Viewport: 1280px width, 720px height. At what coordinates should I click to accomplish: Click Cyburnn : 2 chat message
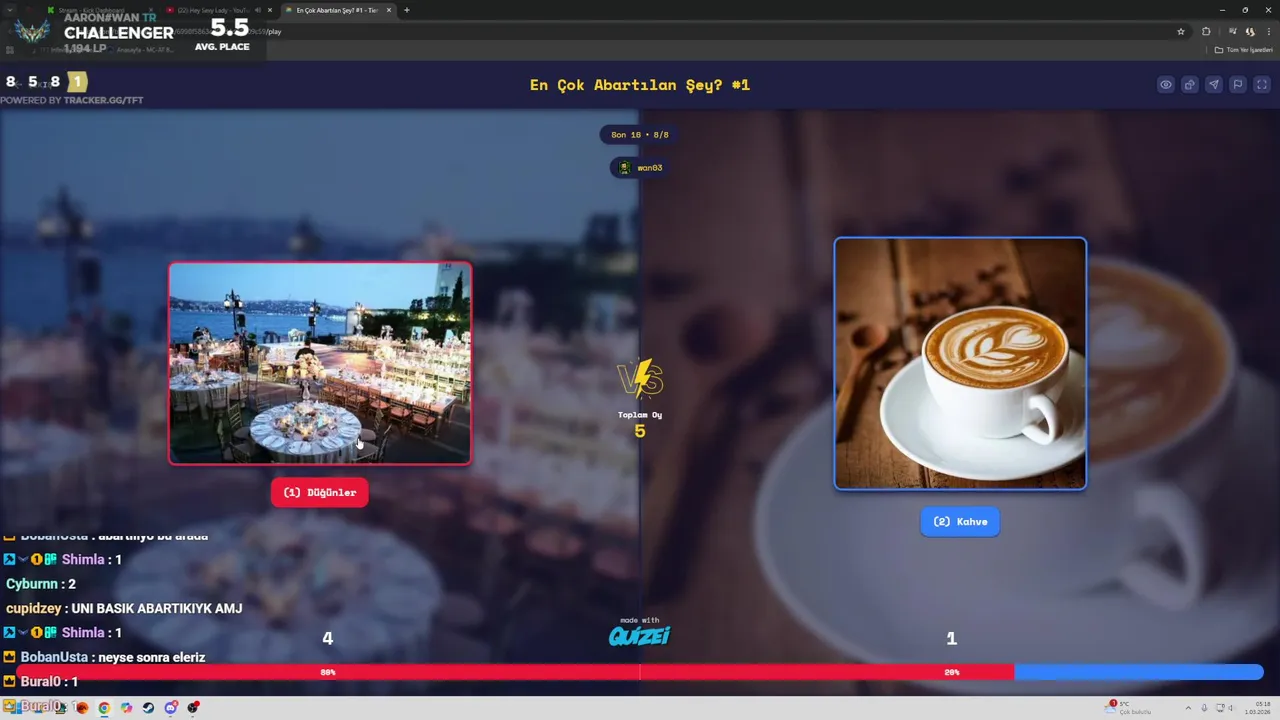[41, 584]
